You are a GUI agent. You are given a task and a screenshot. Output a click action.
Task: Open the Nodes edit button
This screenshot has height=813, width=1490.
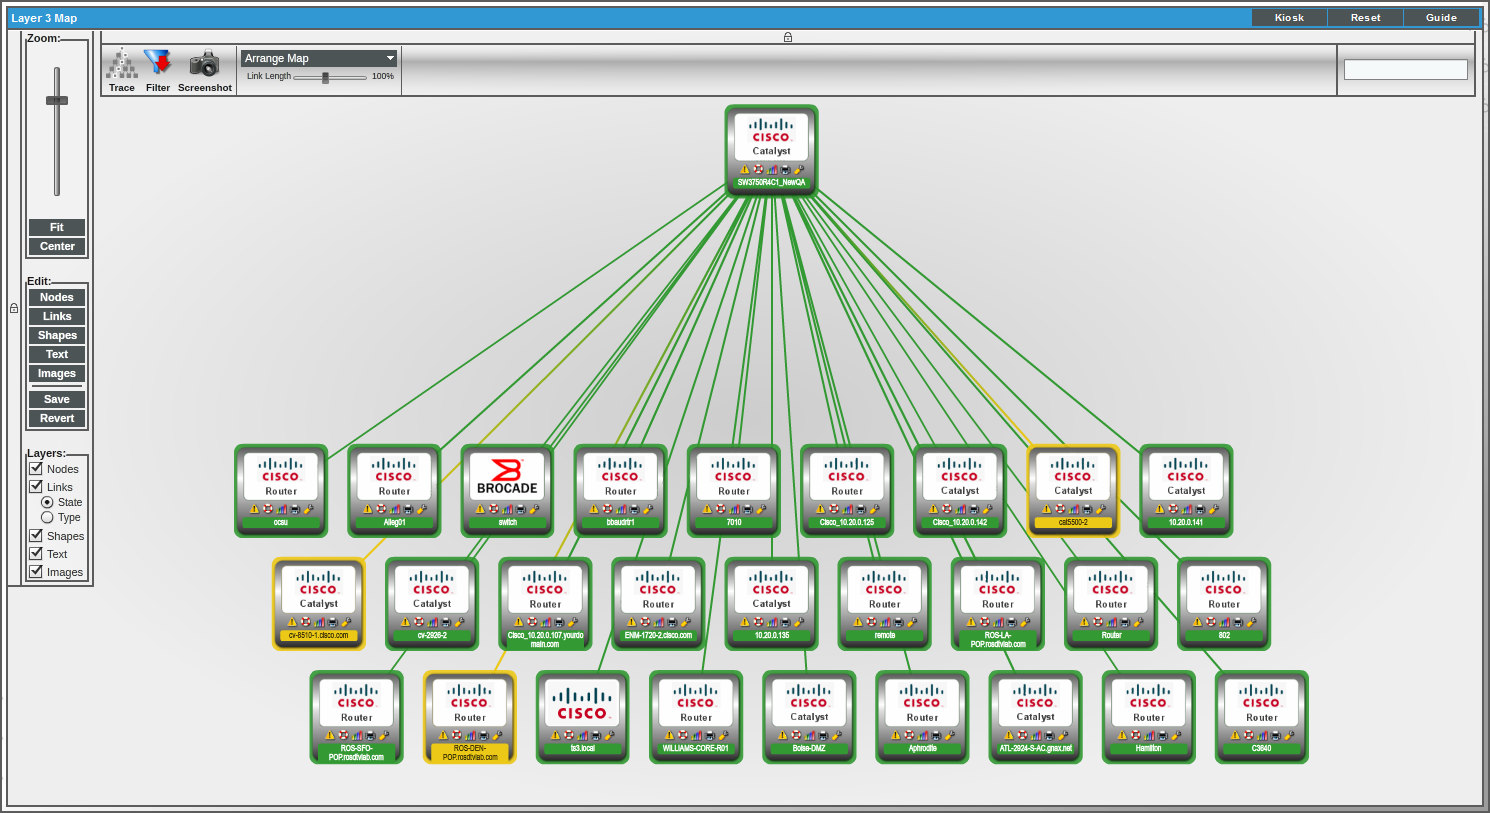pyautogui.click(x=57, y=297)
